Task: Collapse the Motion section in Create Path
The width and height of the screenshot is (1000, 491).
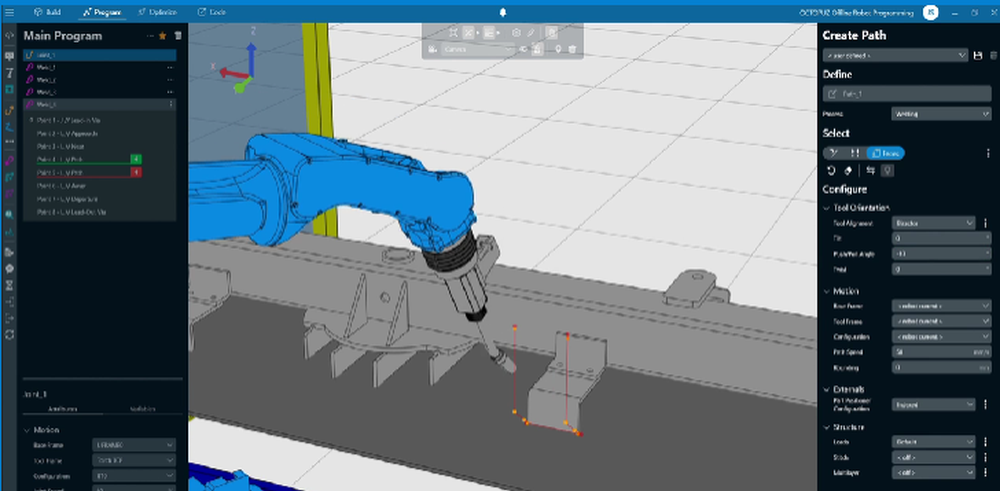Action: pos(827,291)
